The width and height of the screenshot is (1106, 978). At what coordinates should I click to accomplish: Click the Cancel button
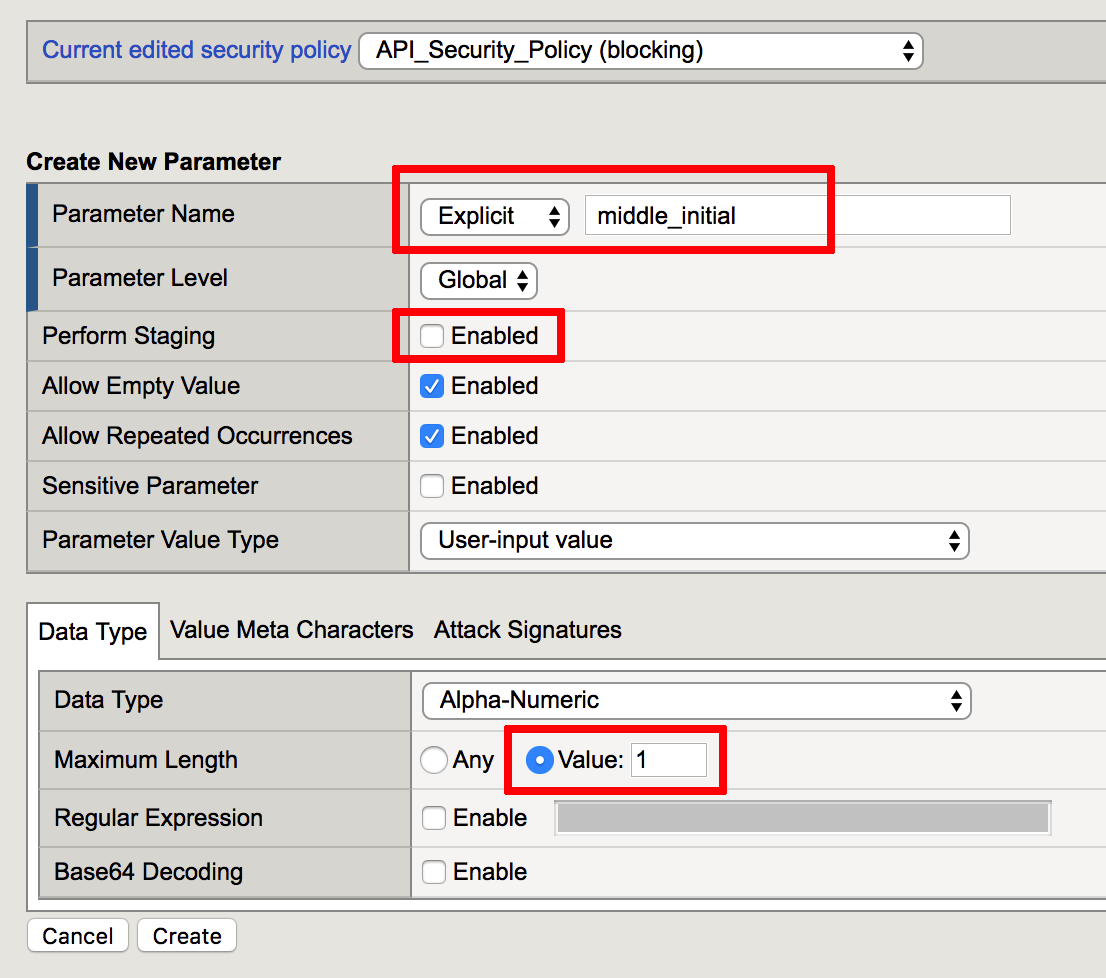pos(78,936)
